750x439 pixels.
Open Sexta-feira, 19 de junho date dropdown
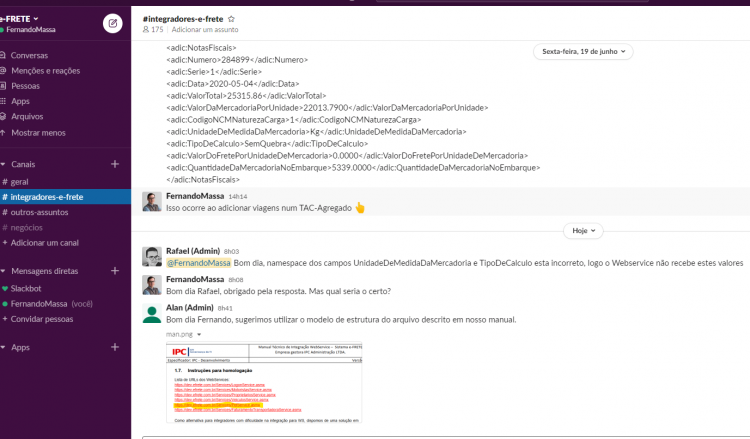click(x=583, y=52)
